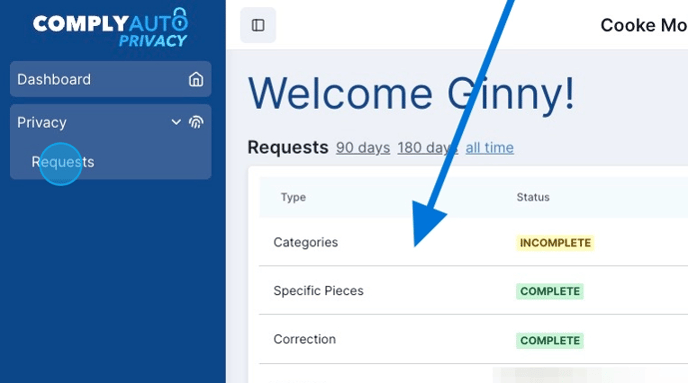688x383 pixels.
Task: Collapse the Privacy menu chevron
Action: click(176, 122)
